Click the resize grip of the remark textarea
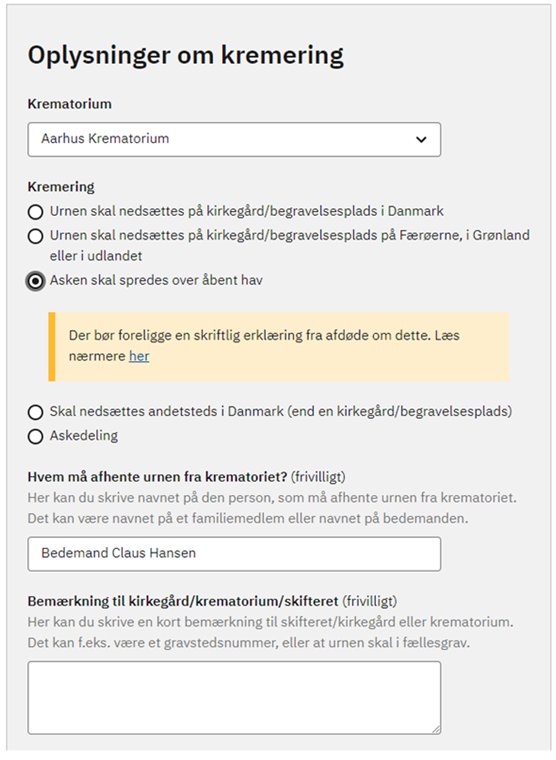 pos(436,729)
